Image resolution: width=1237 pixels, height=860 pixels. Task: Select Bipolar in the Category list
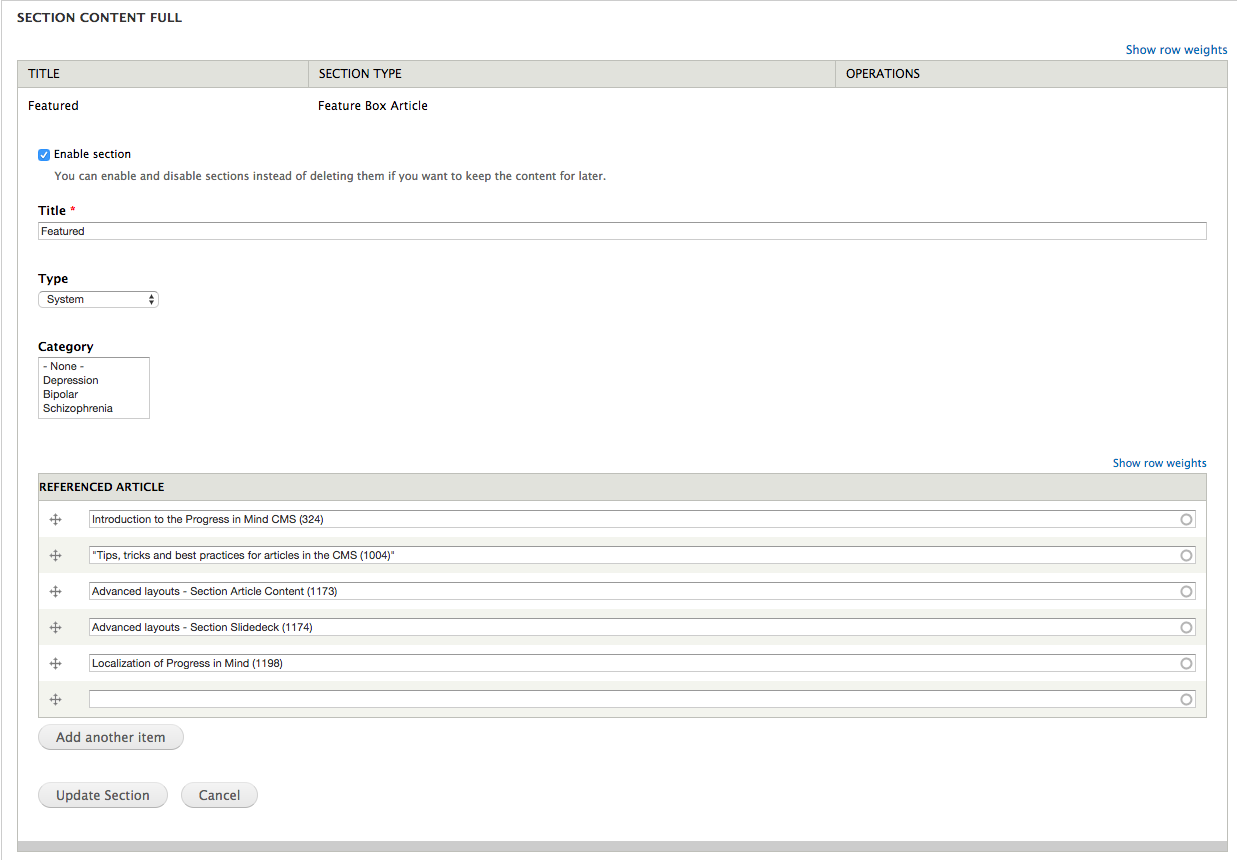tap(60, 395)
